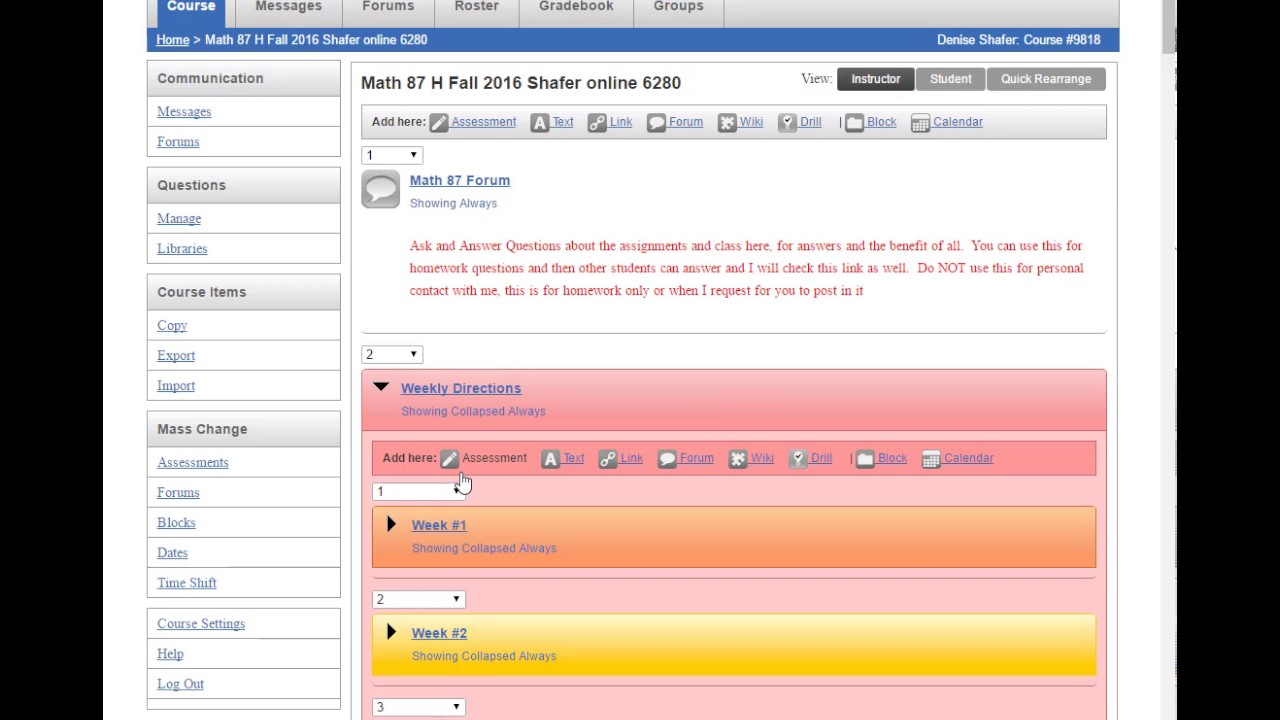This screenshot has height=720, width=1280.
Task: Switch to Student view
Action: pyautogui.click(x=950, y=79)
